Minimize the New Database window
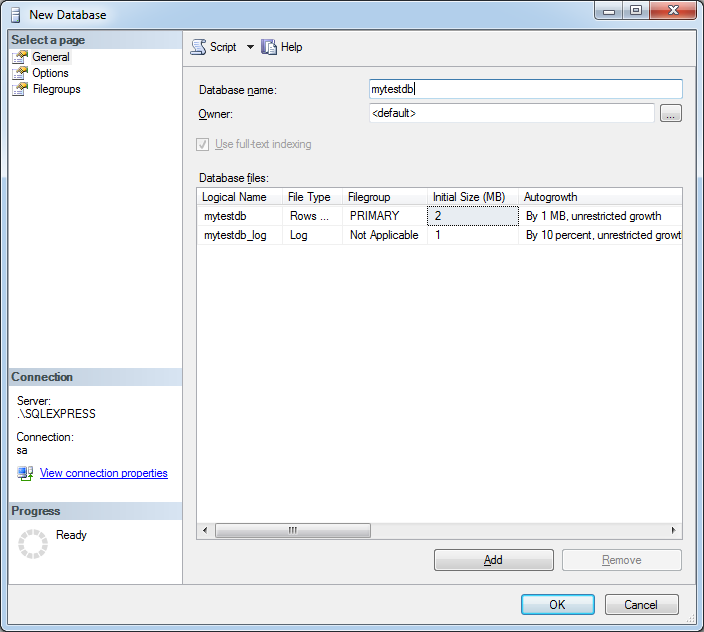Screen dimensions: 704x632 609,11
